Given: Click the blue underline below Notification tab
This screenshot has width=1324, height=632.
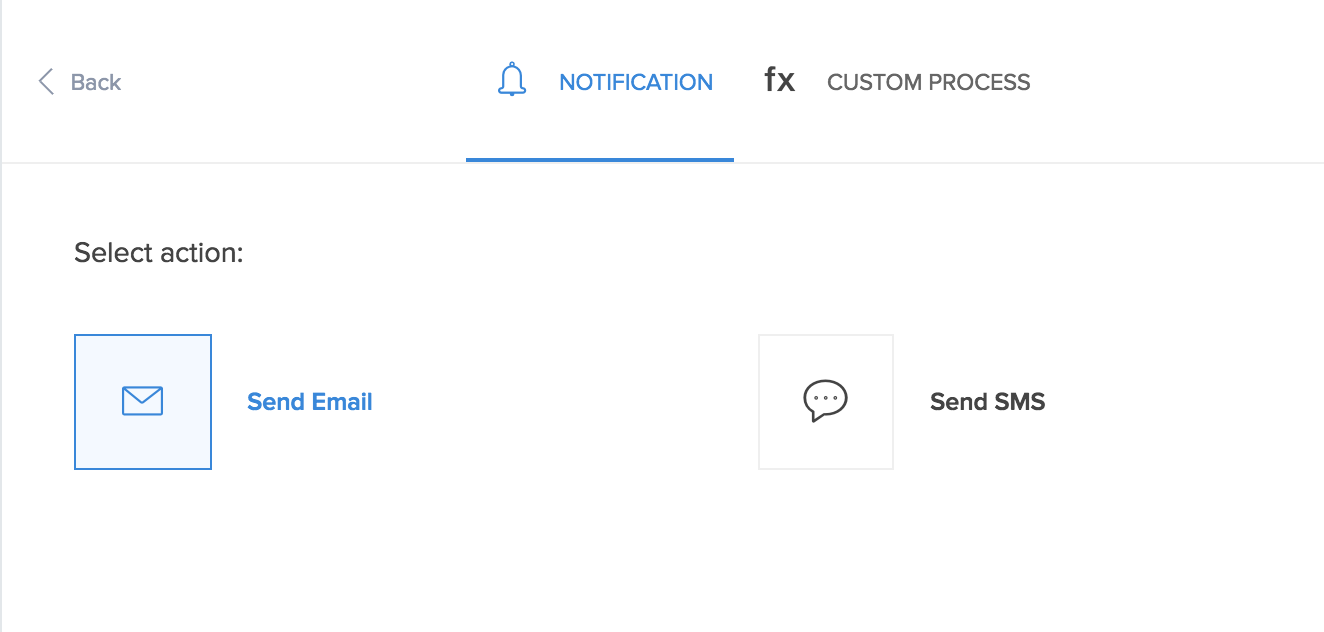Looking at the screenshot, I should click(600, 160).
